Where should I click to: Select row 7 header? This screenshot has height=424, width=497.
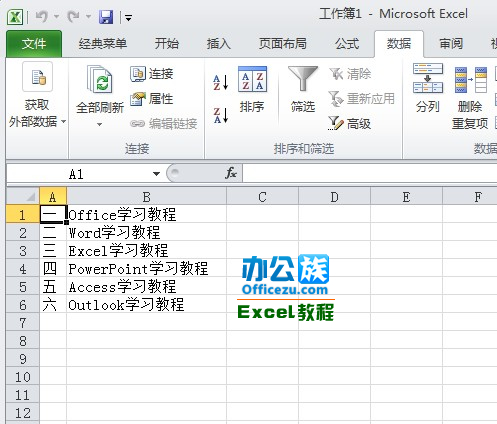[23, 323]
